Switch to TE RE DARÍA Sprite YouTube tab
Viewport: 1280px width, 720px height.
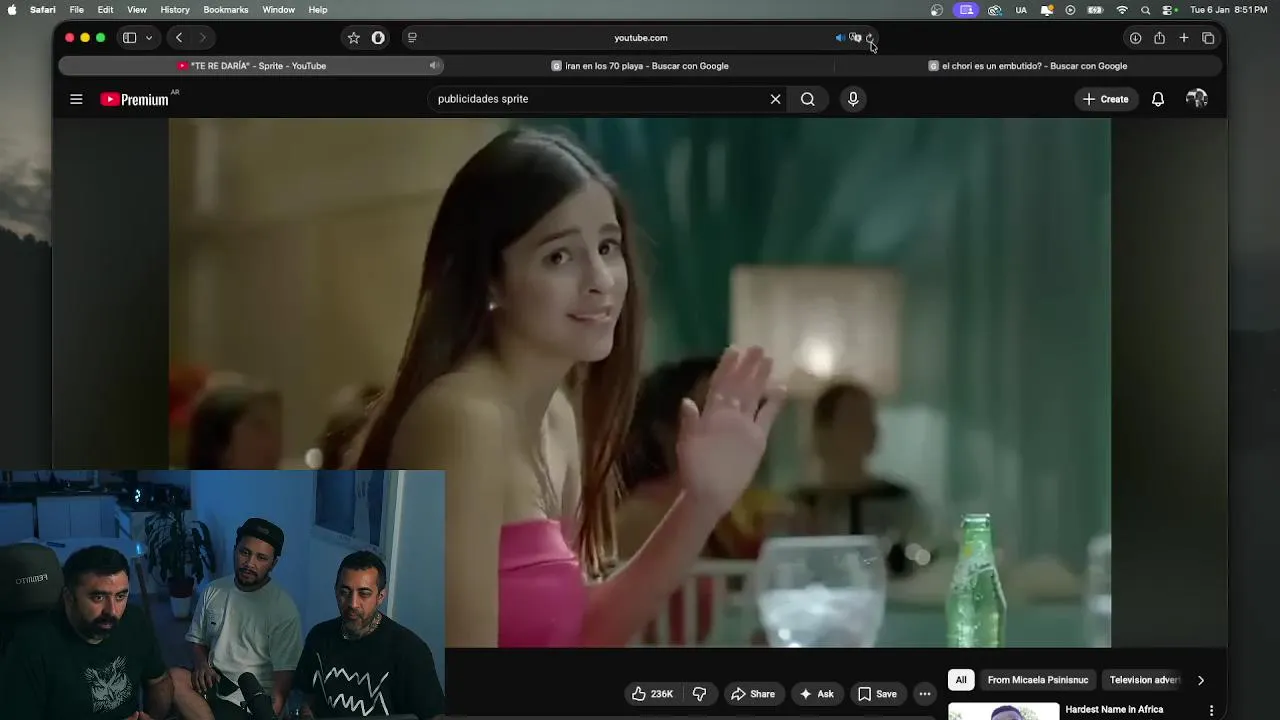click(251, 66)
